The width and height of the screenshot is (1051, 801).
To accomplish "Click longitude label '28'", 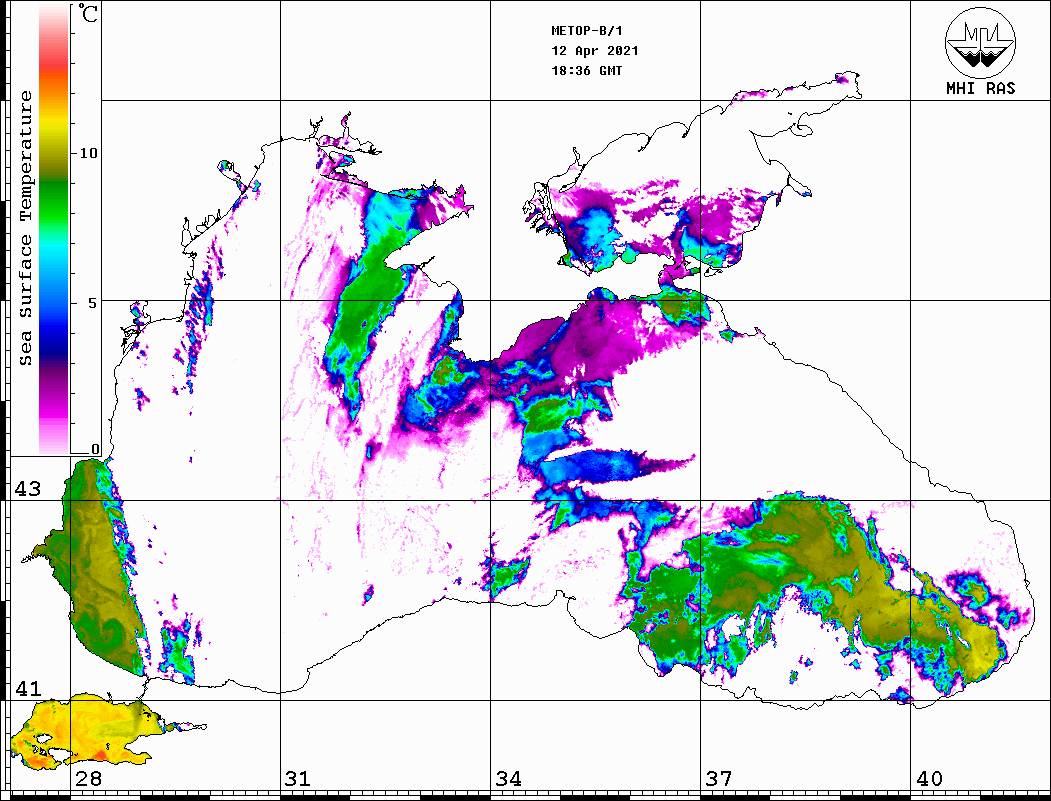I will pos(88,779).
